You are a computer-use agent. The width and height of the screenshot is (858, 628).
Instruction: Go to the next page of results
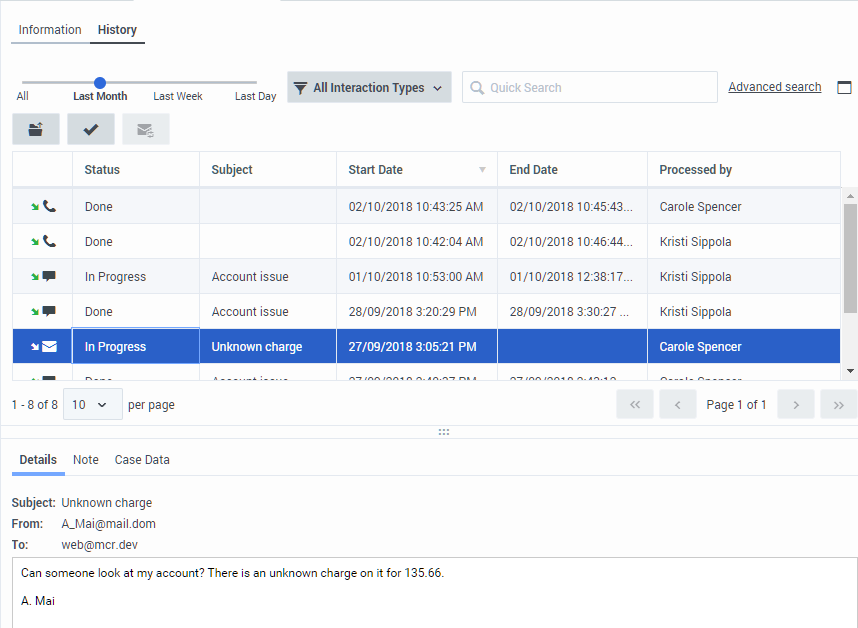click(796, 405)
